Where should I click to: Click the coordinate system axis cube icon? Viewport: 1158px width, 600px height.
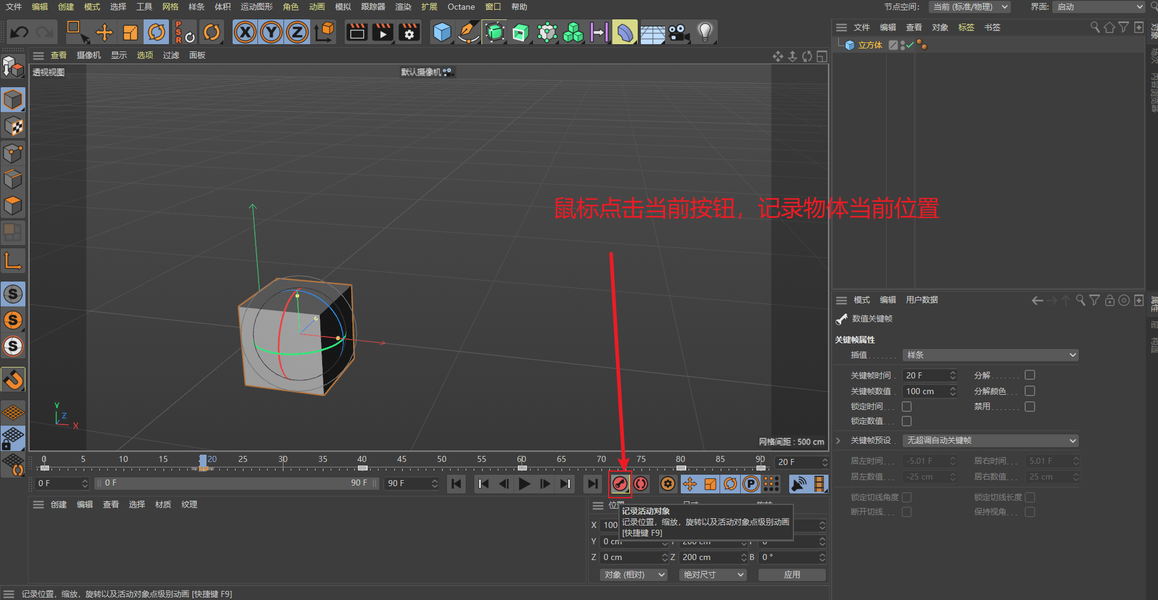click(x=324, y=32)
